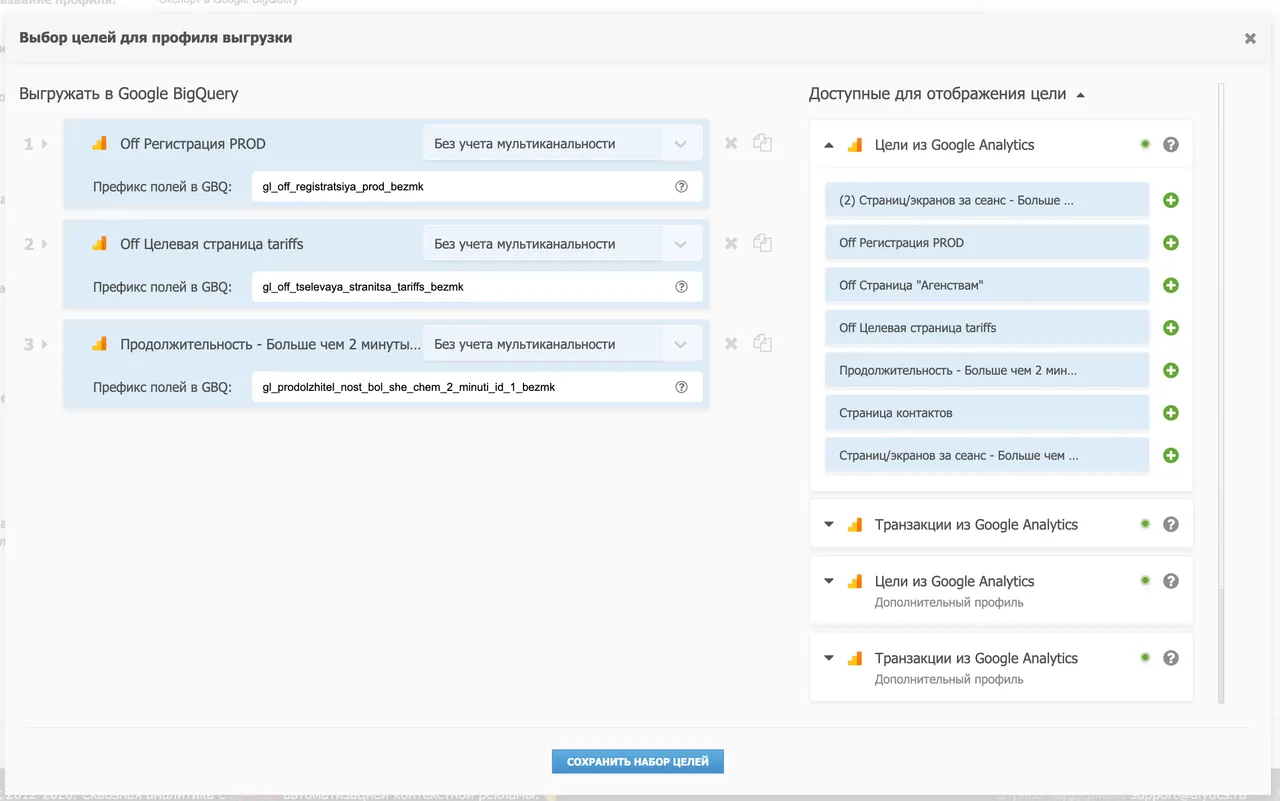Duplicate the Off Регистрация PROD goal row
Viewport: 1280px width, 801px height.
click(x=762, y=143)
